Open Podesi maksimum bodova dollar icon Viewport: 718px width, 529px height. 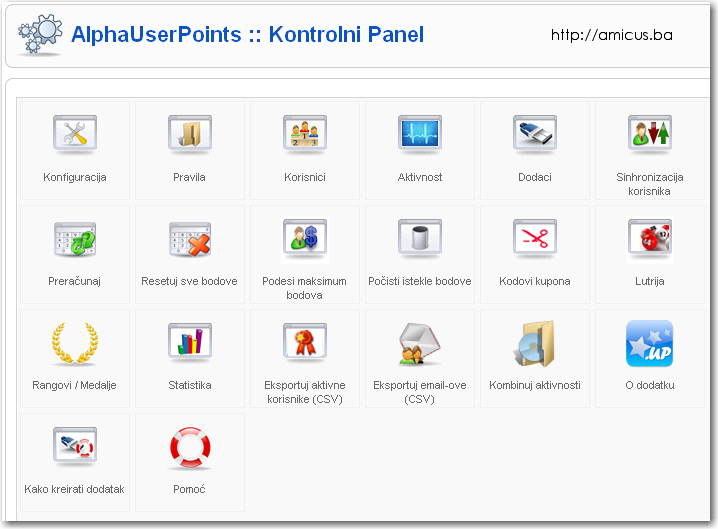(x=305, y=237)
